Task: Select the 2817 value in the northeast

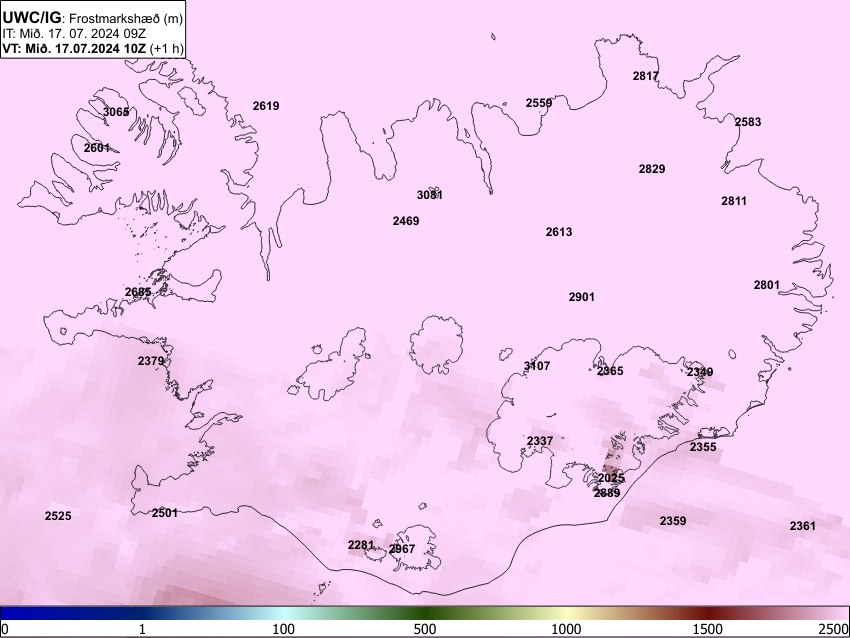Action: tap(646, 76)
